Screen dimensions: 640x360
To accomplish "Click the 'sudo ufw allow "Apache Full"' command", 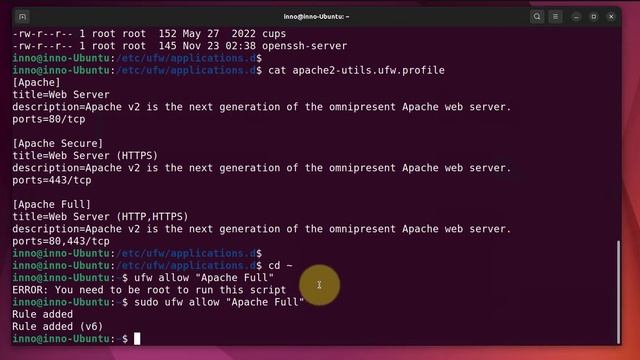I will [x=219, y=302].
